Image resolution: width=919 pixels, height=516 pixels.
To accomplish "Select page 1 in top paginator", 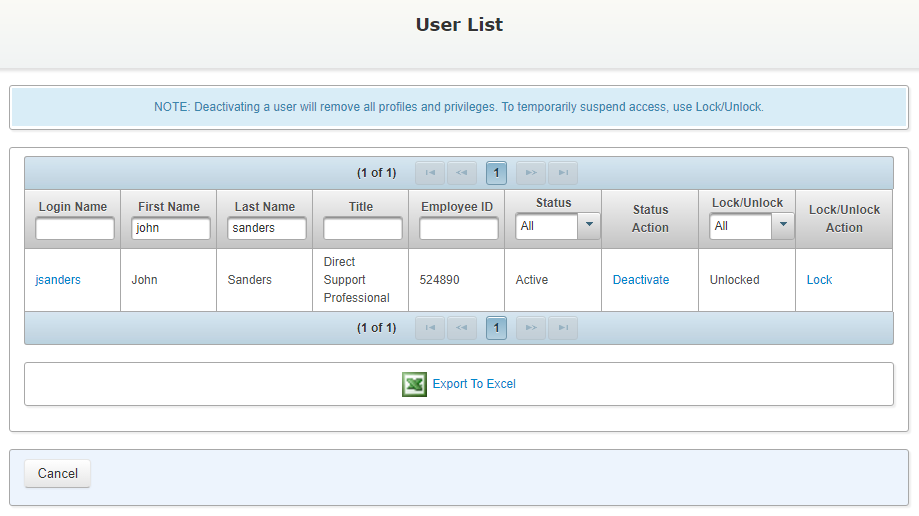I will coord(497,173).
